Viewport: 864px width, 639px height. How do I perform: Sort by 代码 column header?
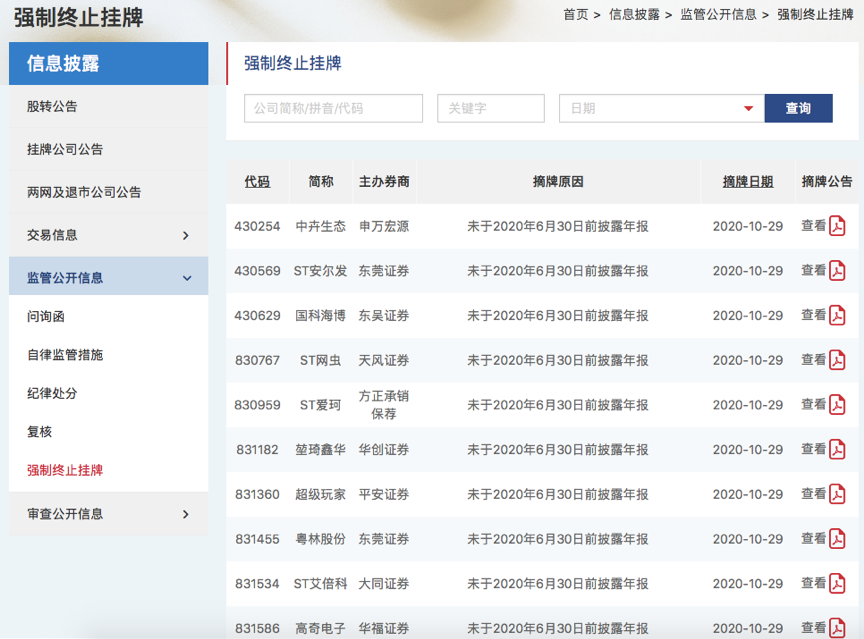(x=257, y=182)
